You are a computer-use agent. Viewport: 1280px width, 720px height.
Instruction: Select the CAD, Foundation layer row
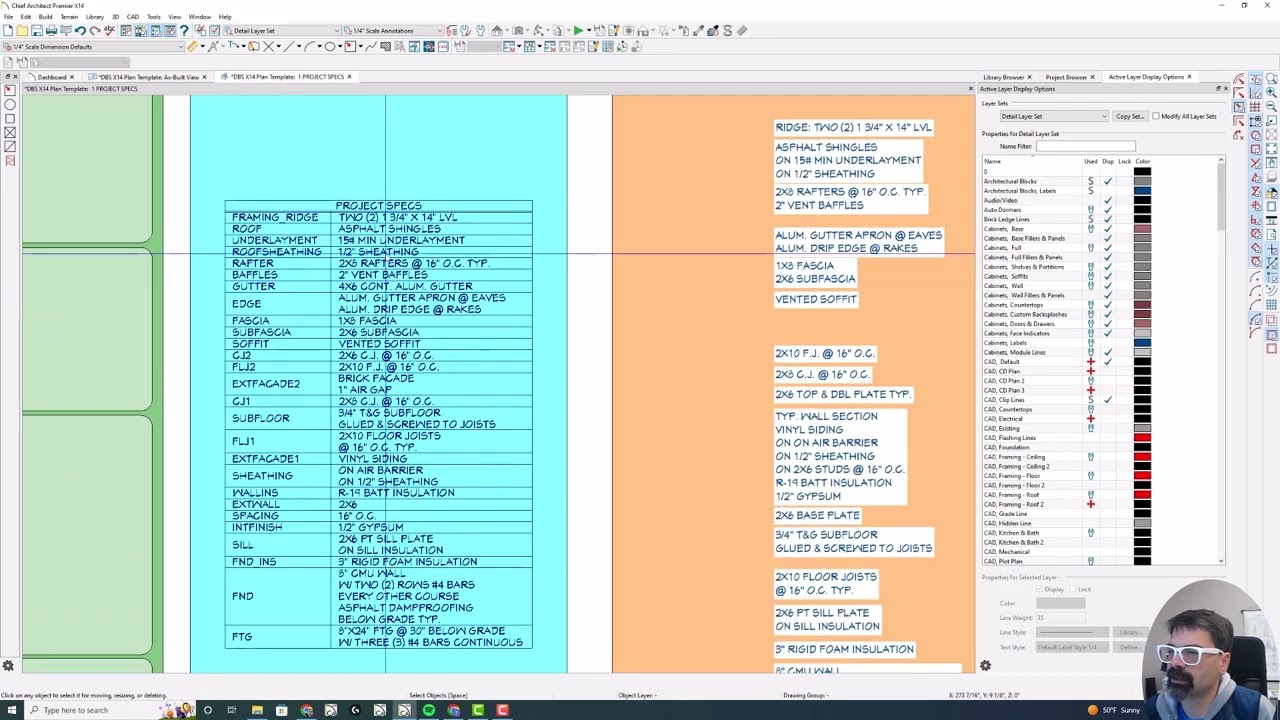click(1066, 447)
